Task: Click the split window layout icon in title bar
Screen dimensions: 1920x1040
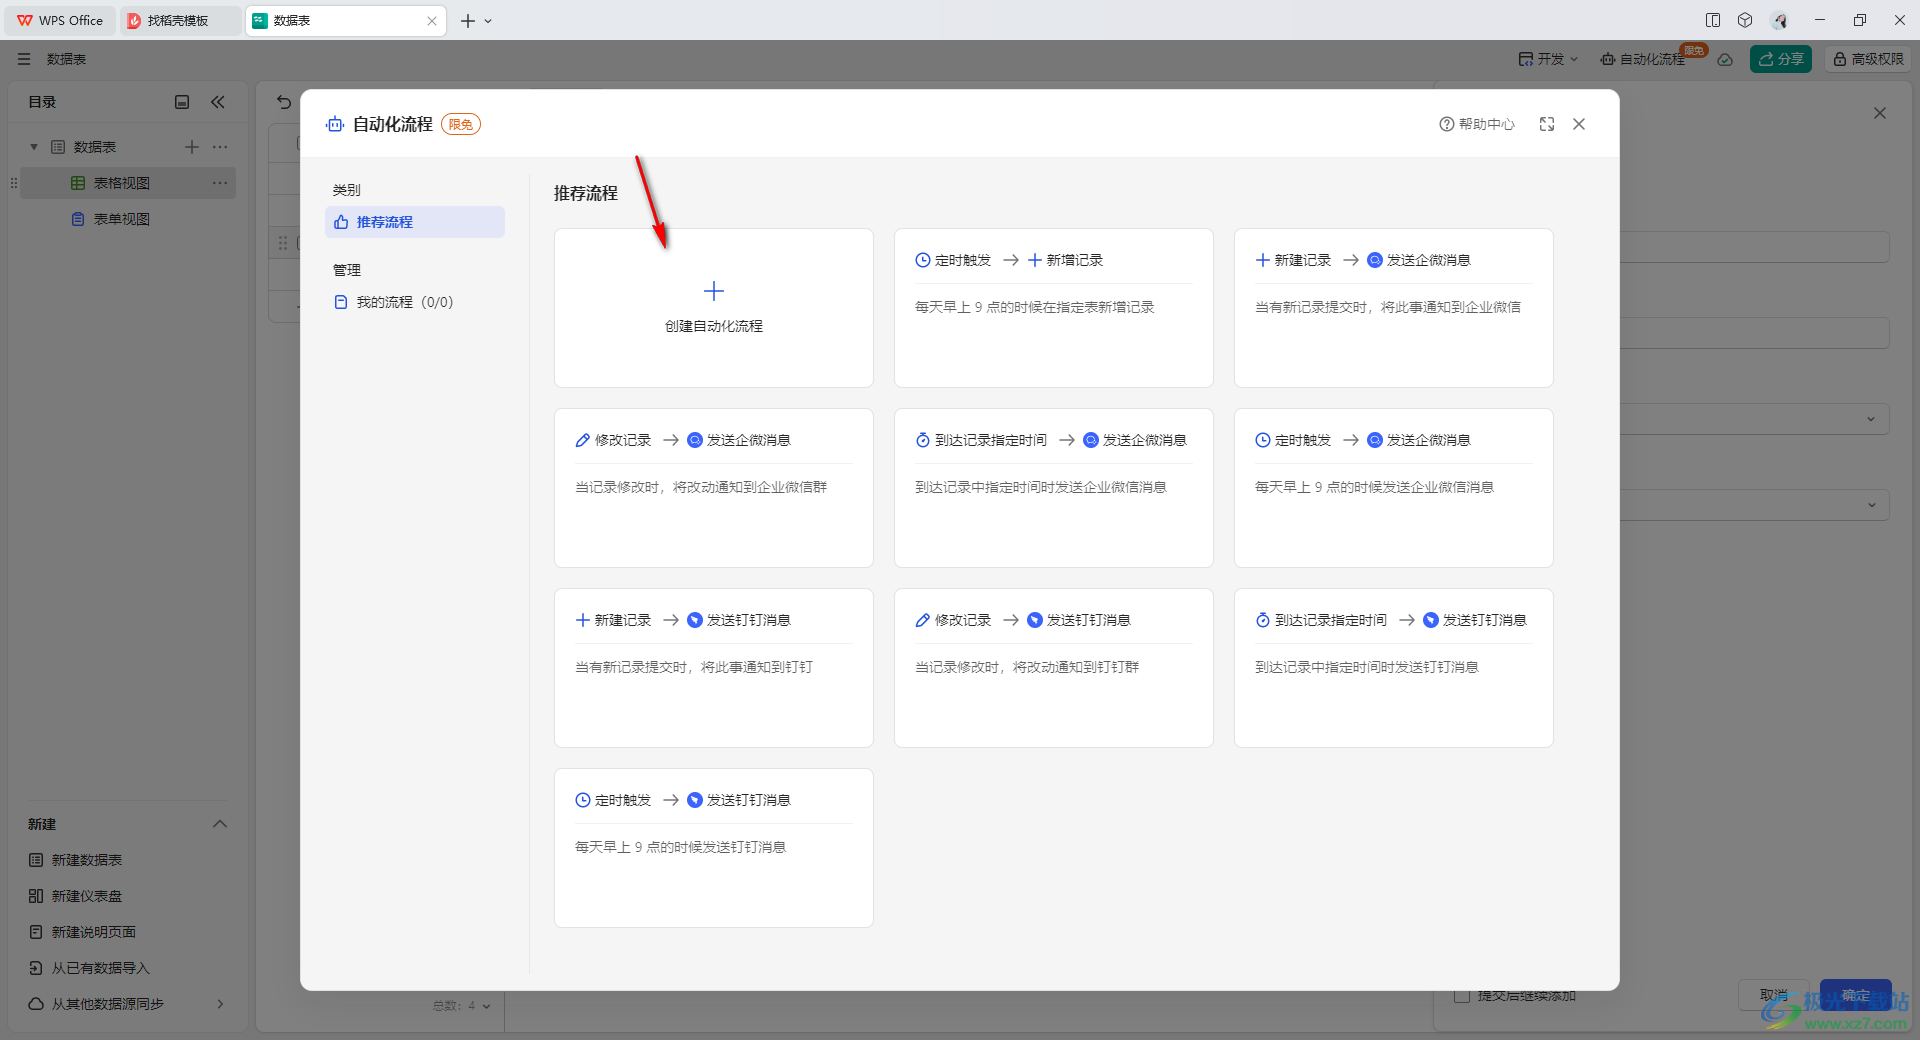Action: point(1713,20)
